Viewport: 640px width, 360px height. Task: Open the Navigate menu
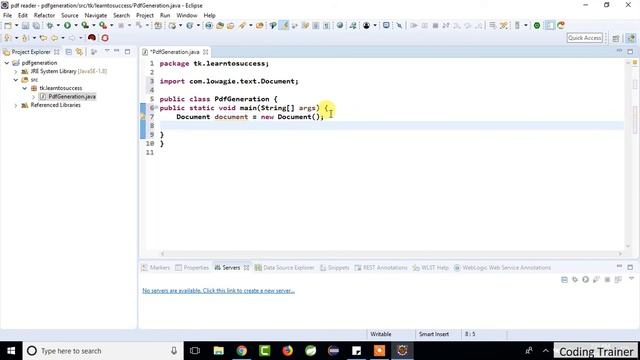(96, 15)
